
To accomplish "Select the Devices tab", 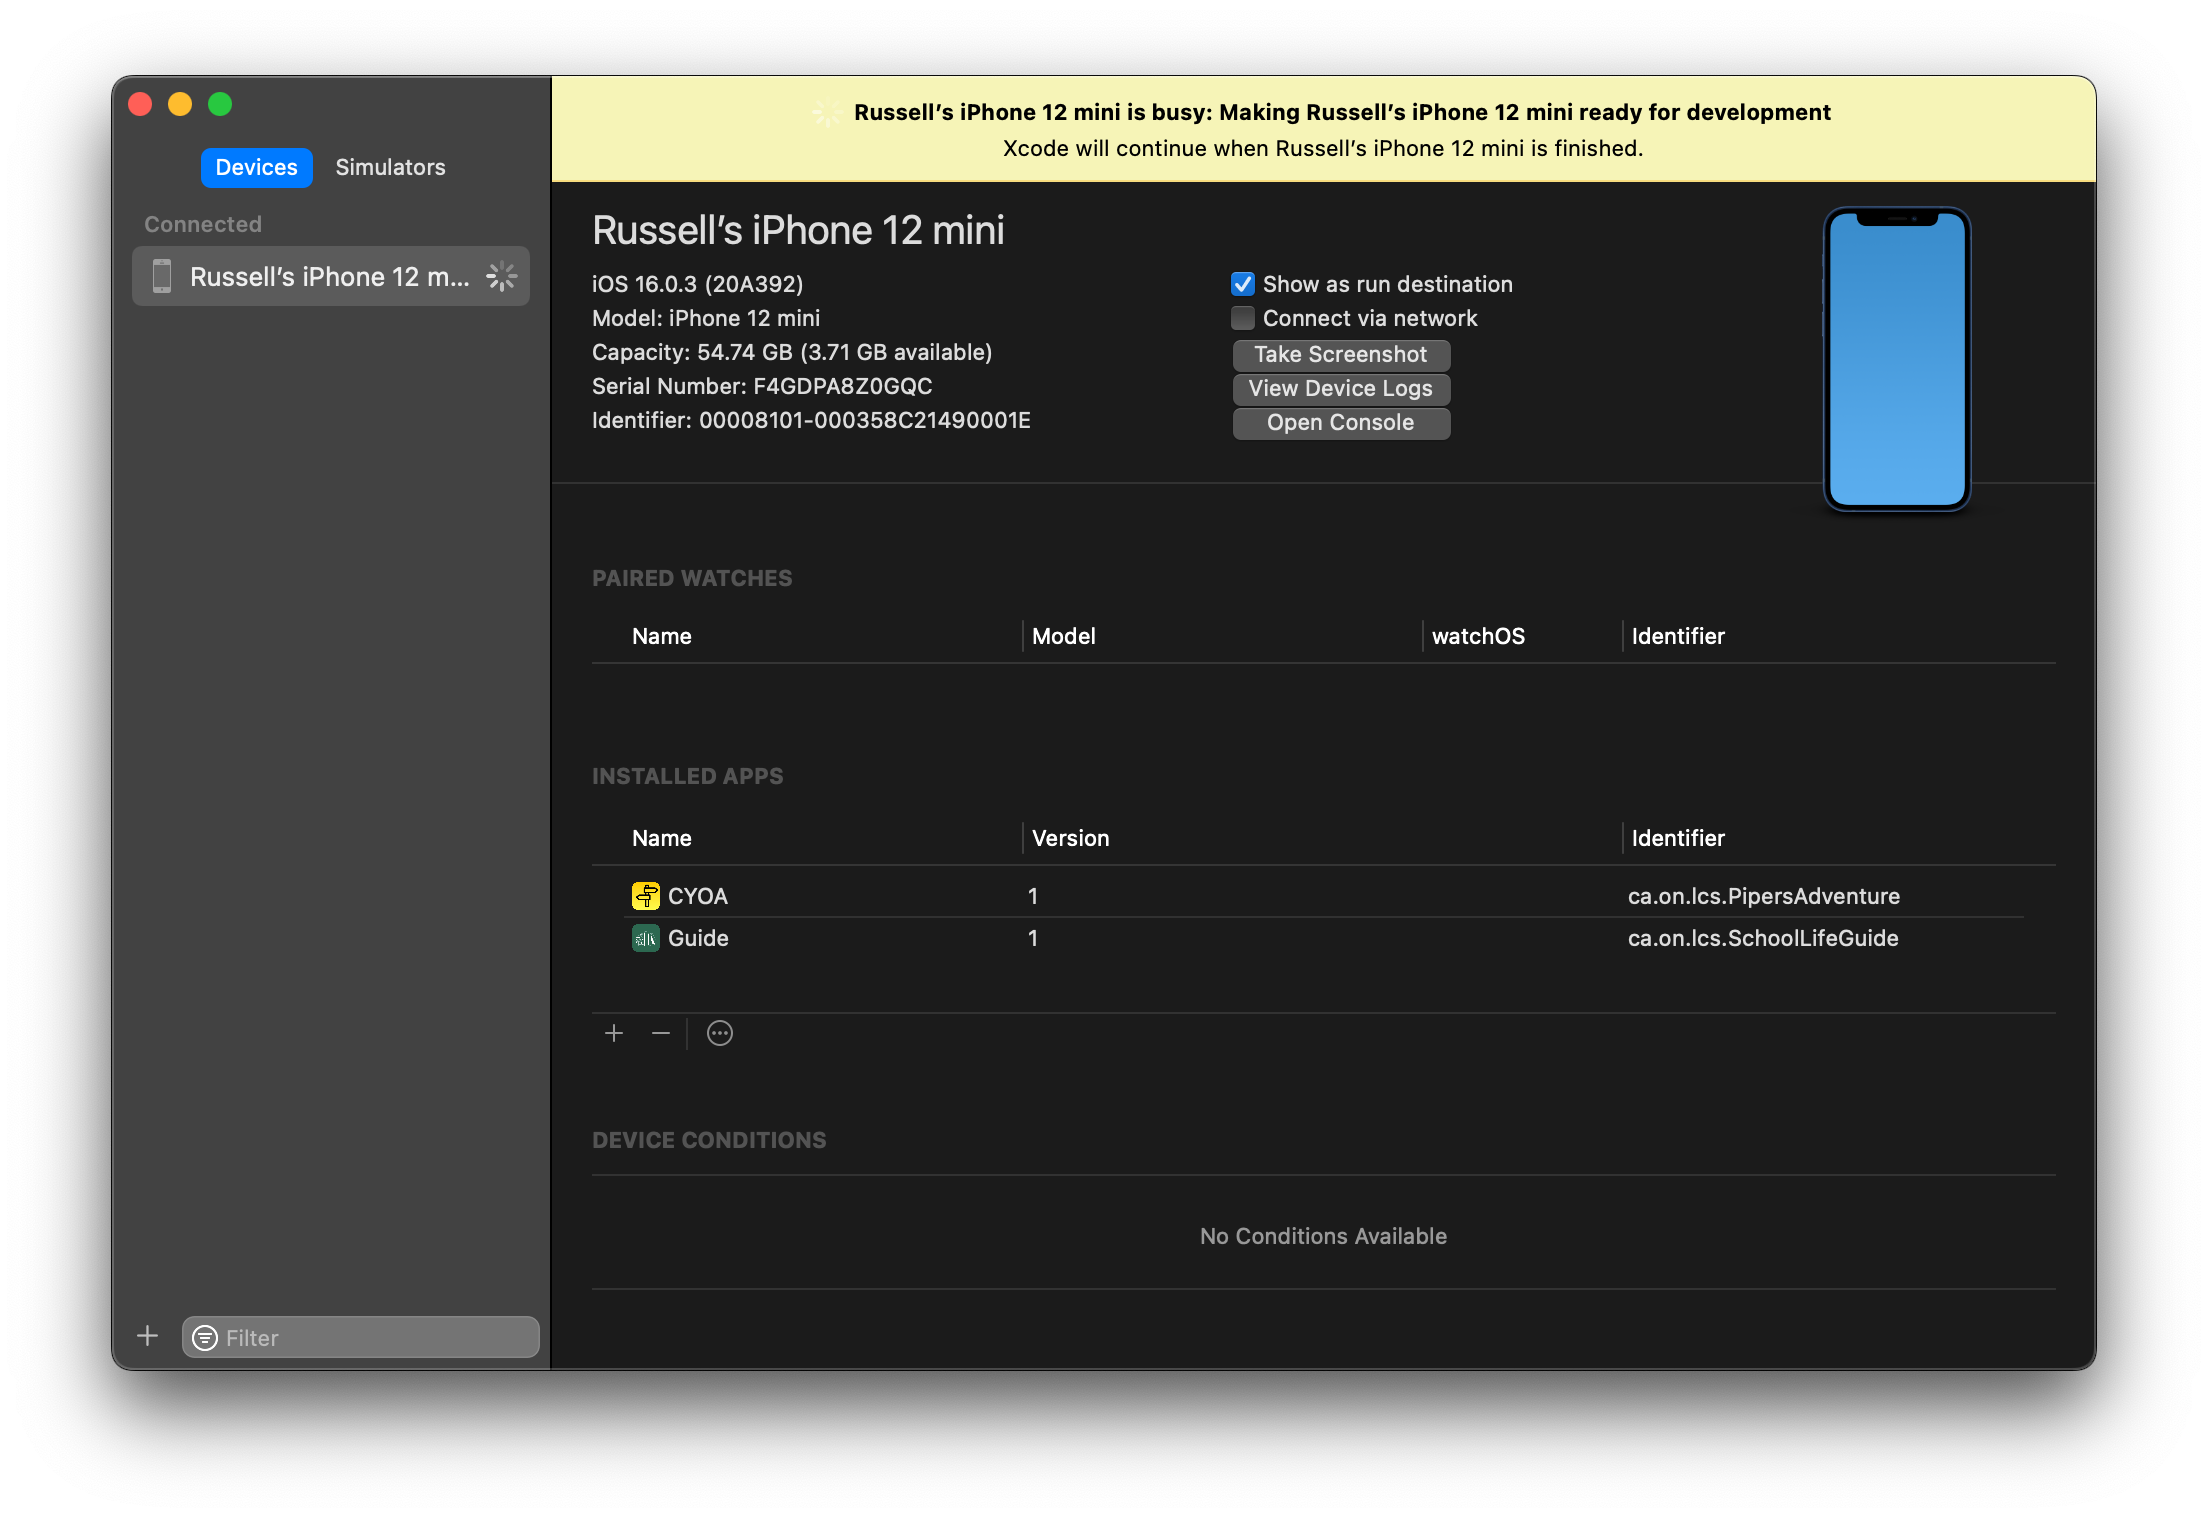I will (256, 167).
